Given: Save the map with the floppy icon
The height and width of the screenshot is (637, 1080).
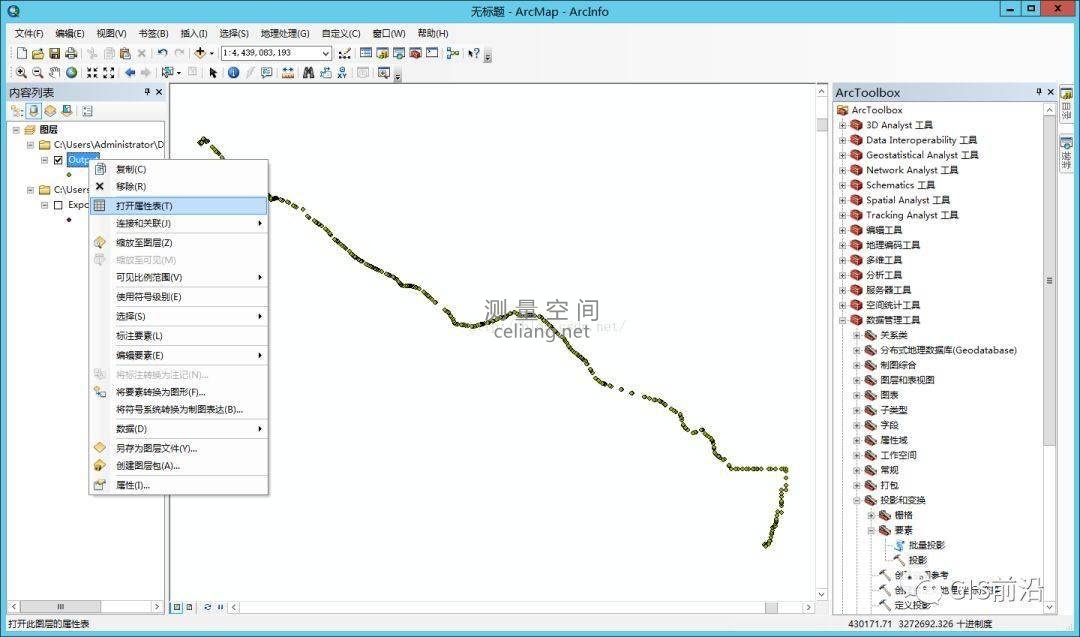Looking at the screenshot, I should 54,53.
